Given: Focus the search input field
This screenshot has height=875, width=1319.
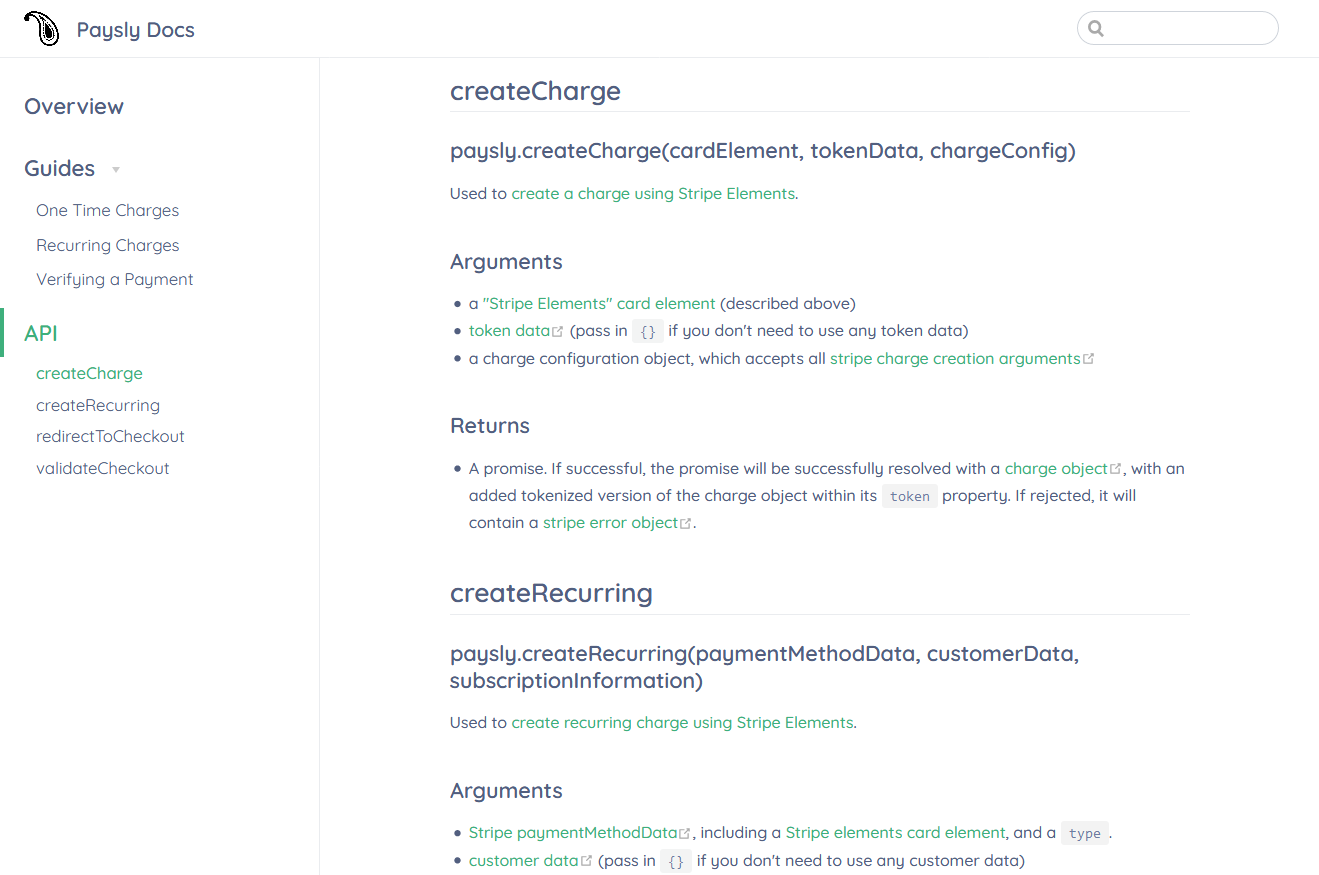Looking at the screenshot, I should click(x=1188, y=29).
